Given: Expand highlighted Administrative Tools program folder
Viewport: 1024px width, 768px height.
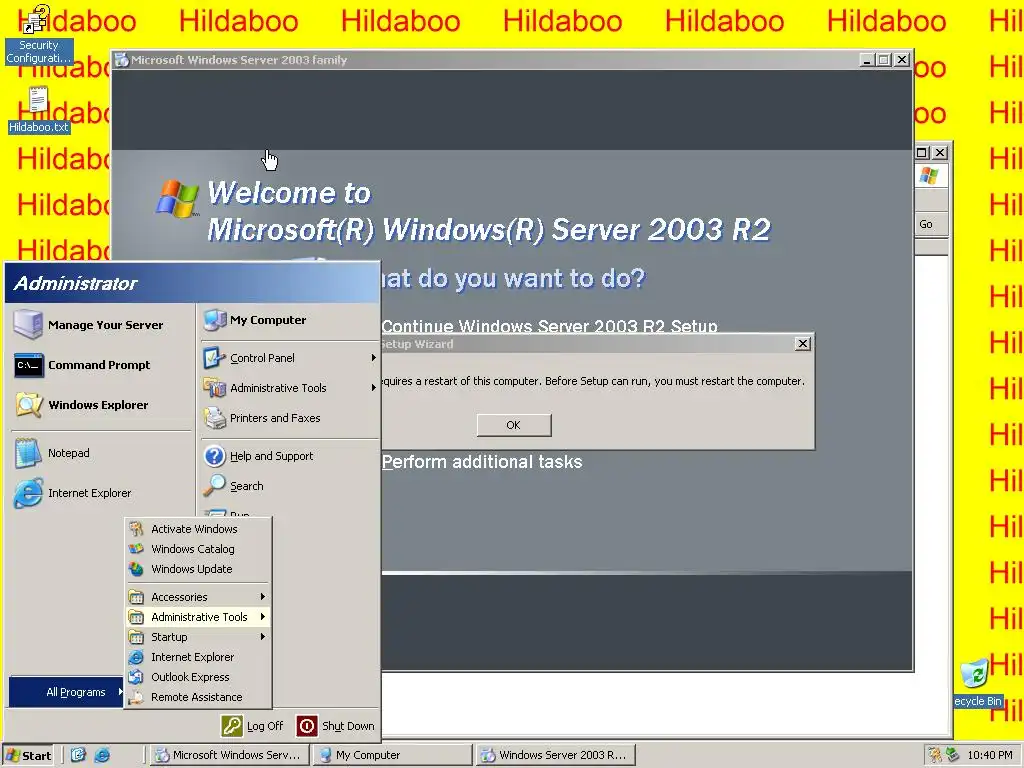Looking at the screenshot, I should coord(198,617).
